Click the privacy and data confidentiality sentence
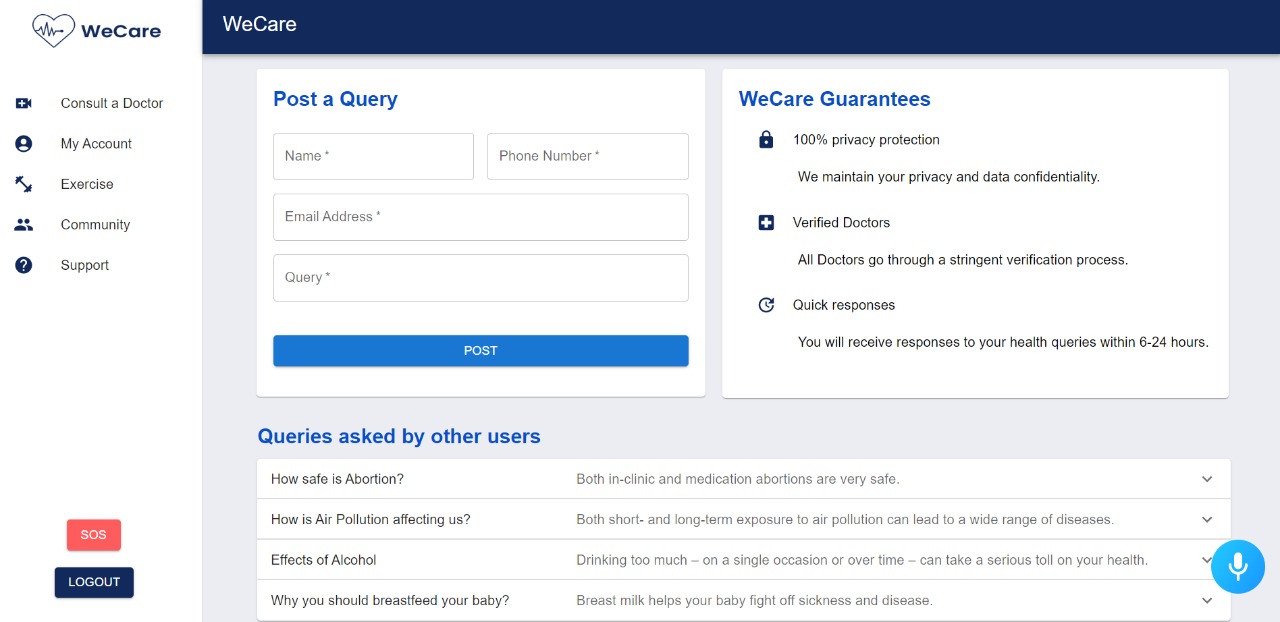The width and height of the screenshot is (1280, 622). 949,177
